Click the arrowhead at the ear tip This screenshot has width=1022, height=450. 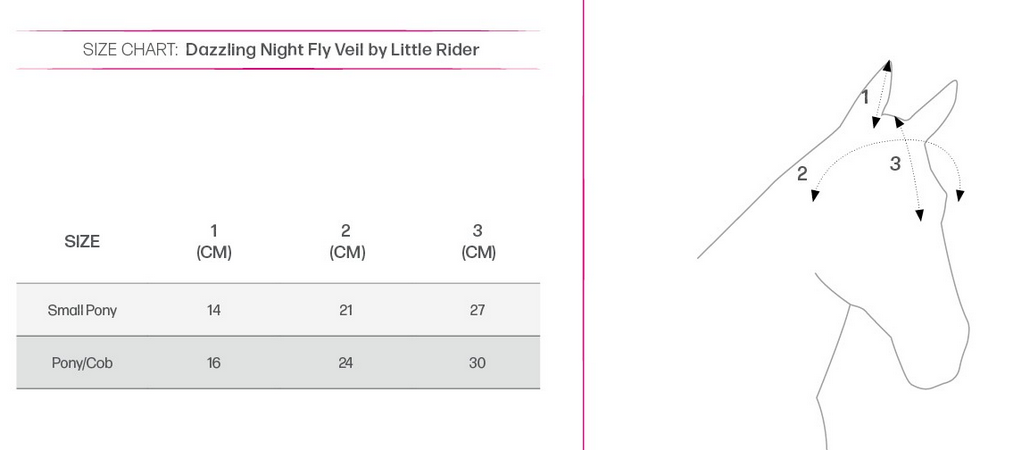click(887, 65)
